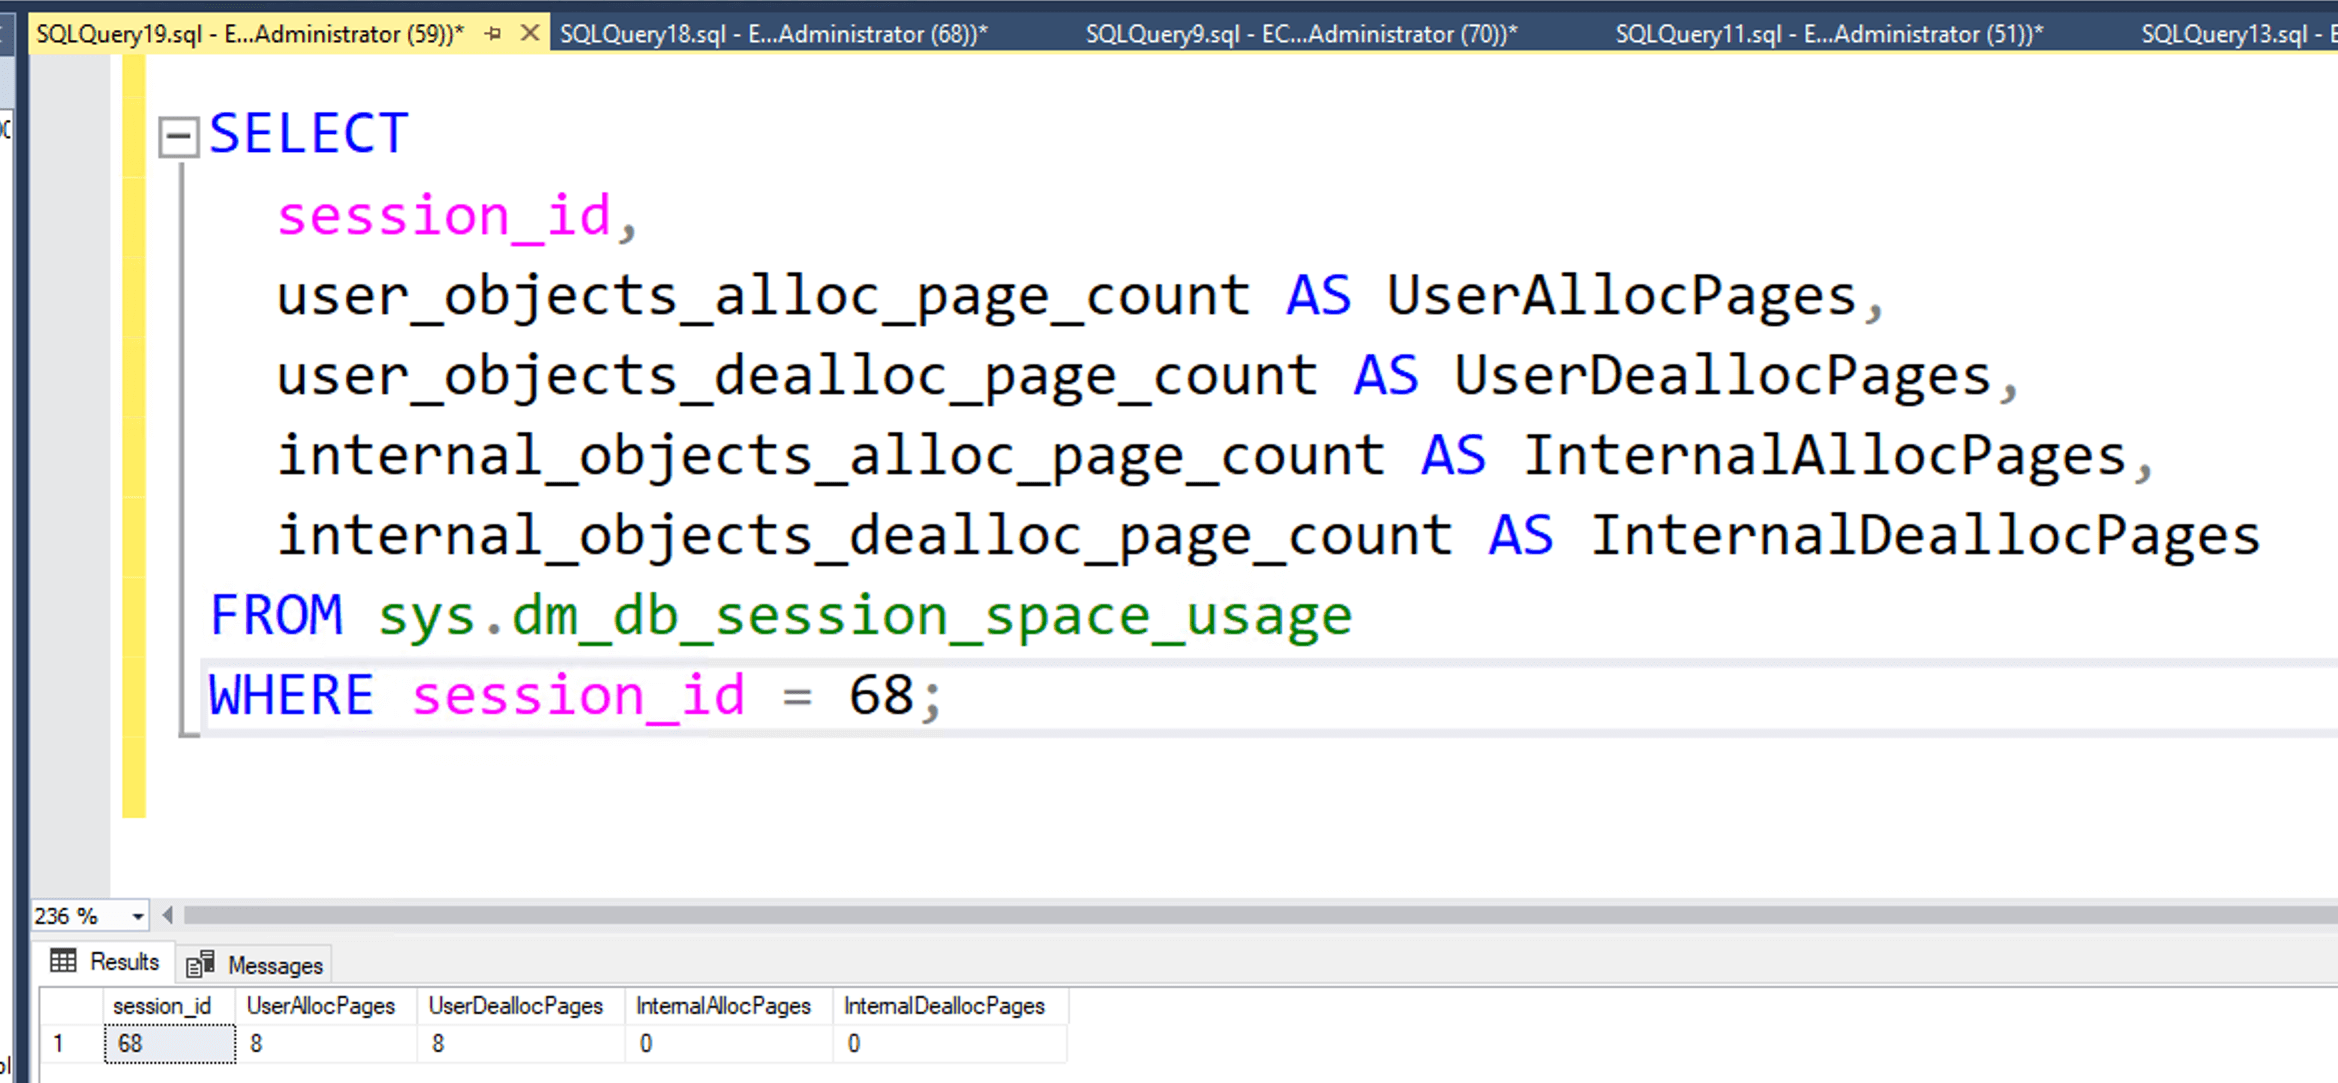Screen dimensions: 2338x1083
Task: Click the session_id cell containing 68
Action: pos(170,1044)
